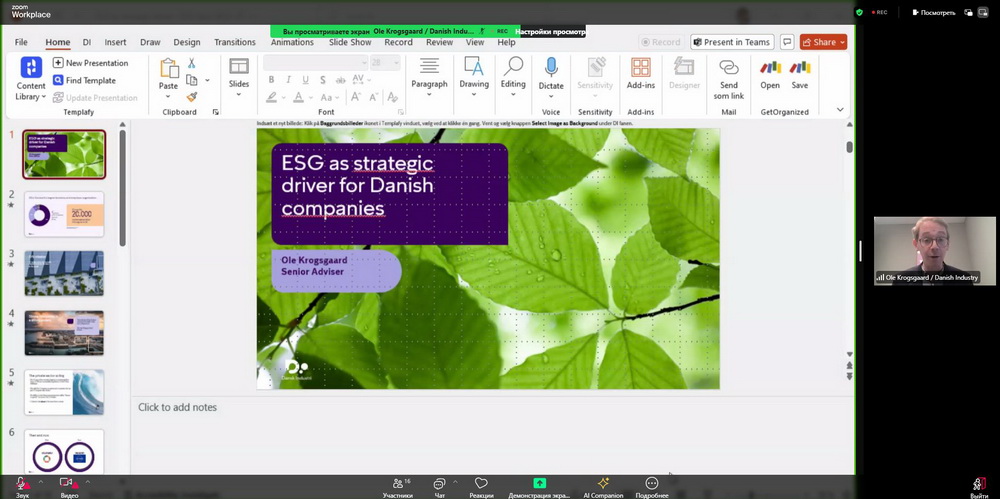This screenshot has width=1000, height=499.
Task: Click Send som link
Action: [x=728, y=78]
